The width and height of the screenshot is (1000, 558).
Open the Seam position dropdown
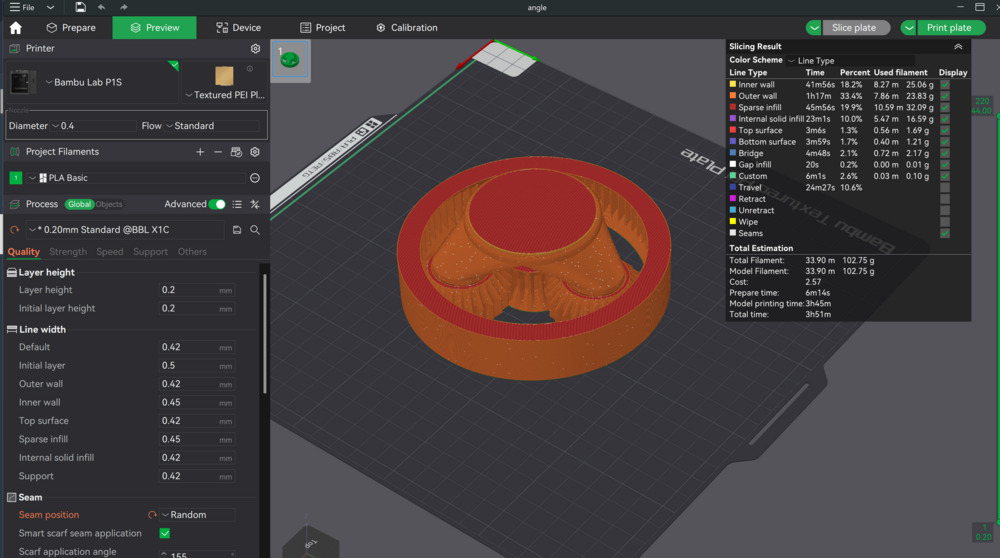tap(196, 515)
